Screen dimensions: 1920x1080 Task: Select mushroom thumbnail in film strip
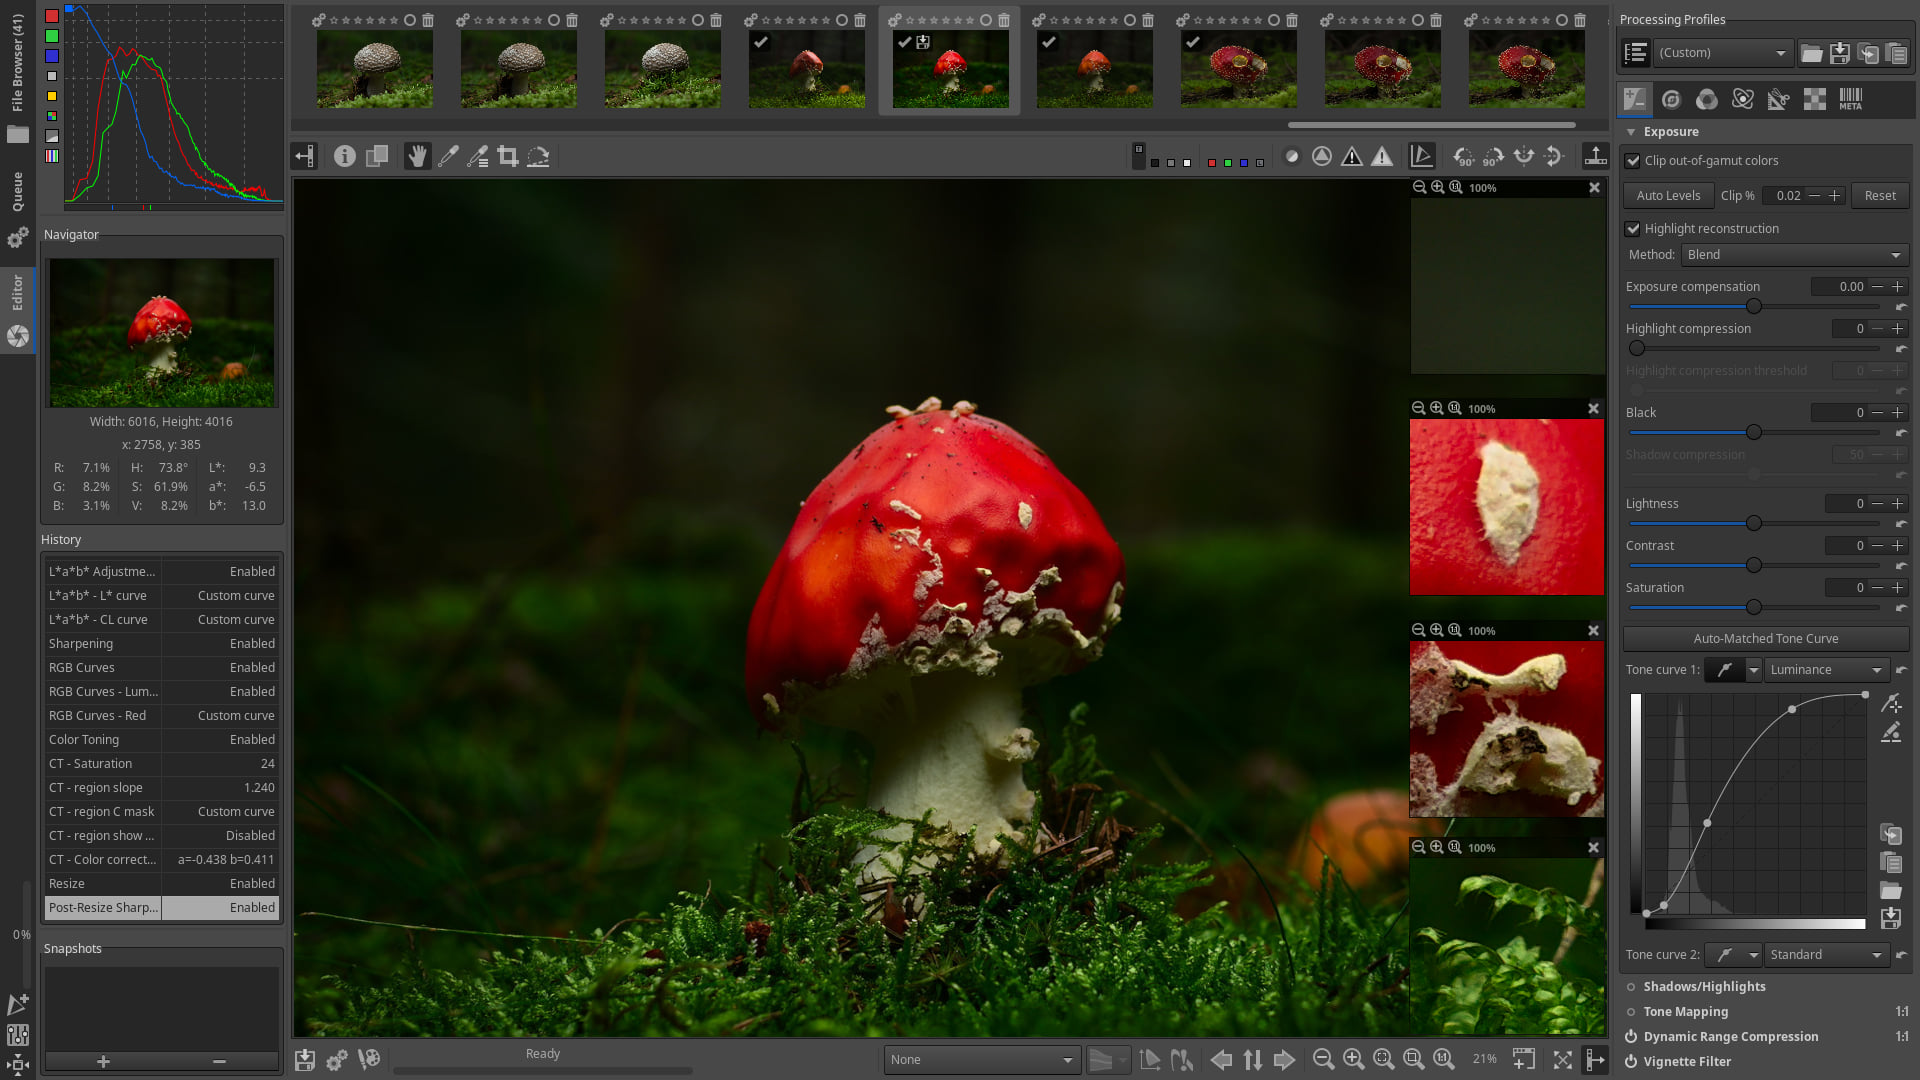click(x=951, y=69)
